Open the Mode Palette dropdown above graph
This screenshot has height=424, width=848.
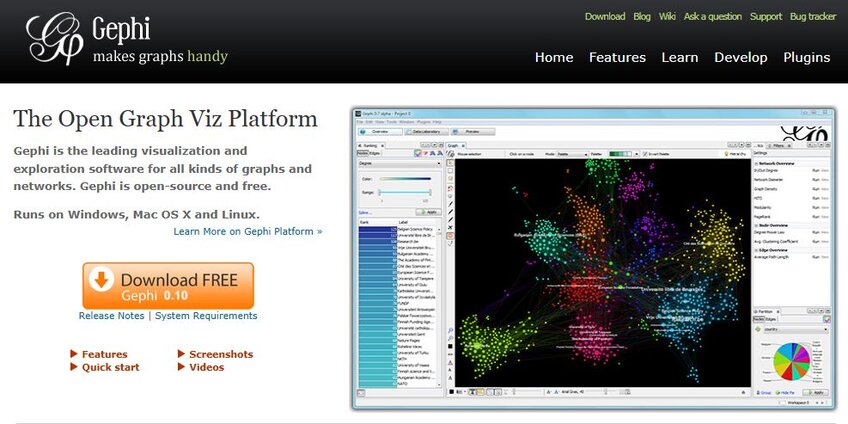(573, 154)
